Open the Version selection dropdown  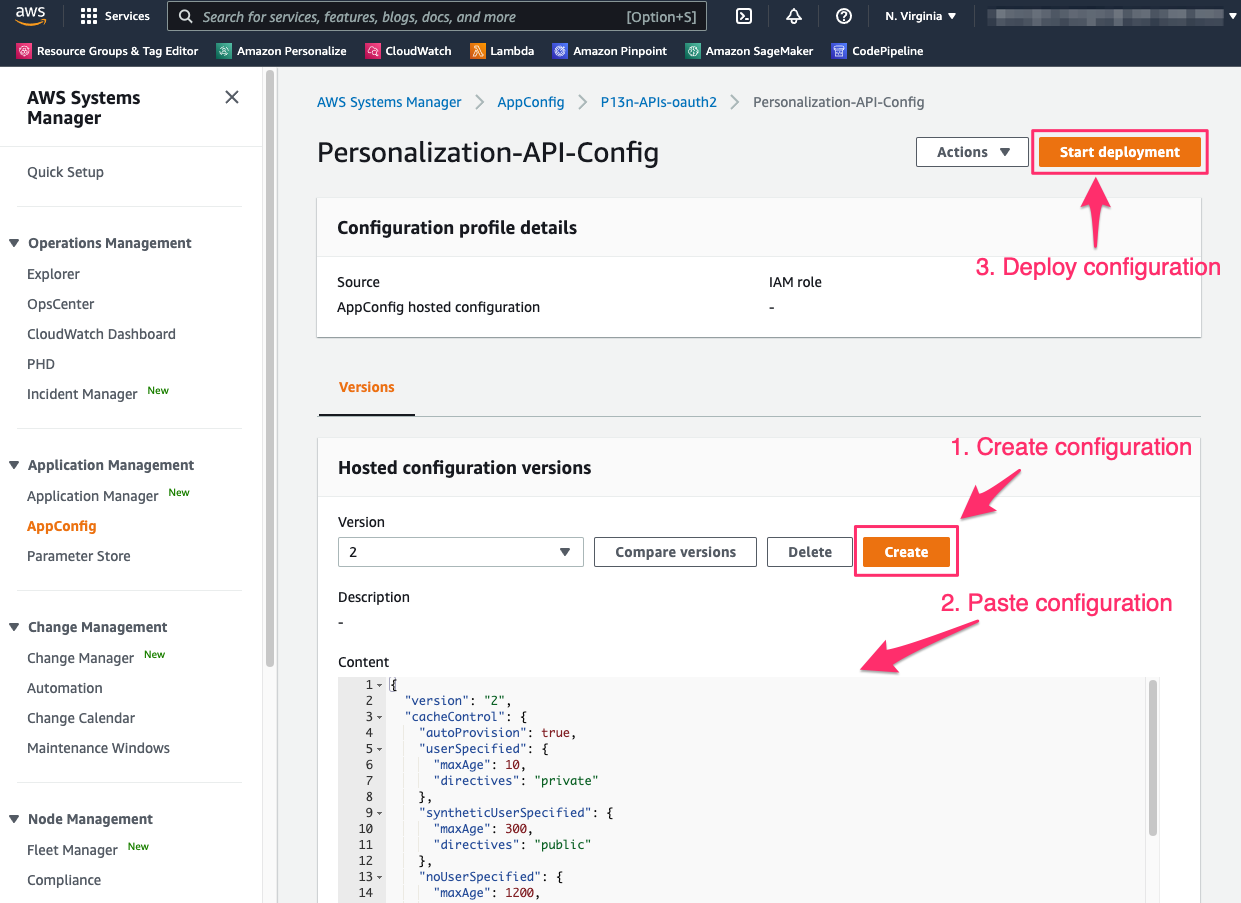pos(461,552)
